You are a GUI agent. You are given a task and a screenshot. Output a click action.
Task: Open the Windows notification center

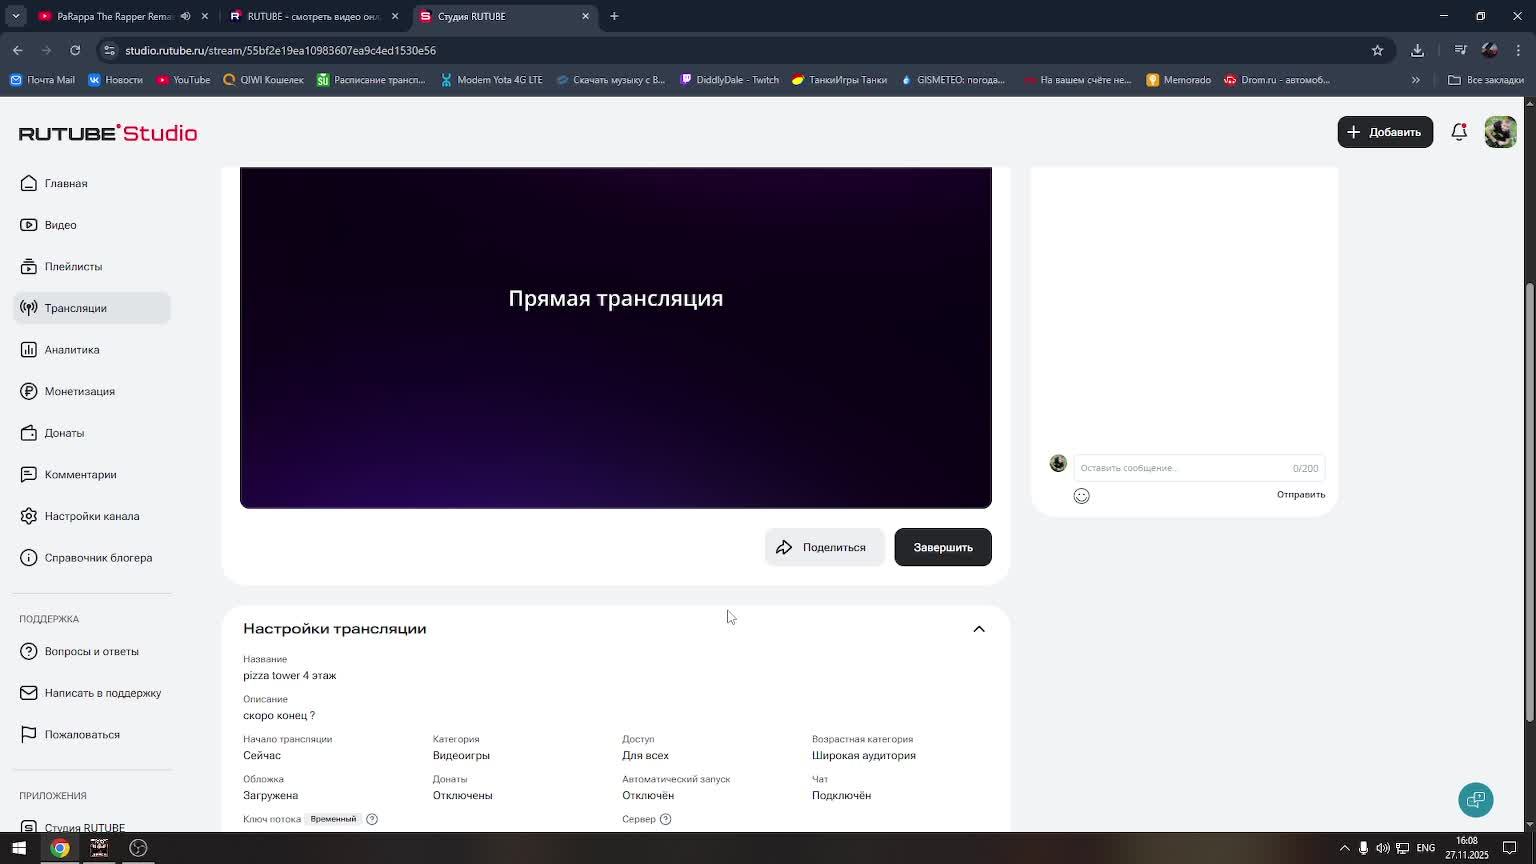1510,848
